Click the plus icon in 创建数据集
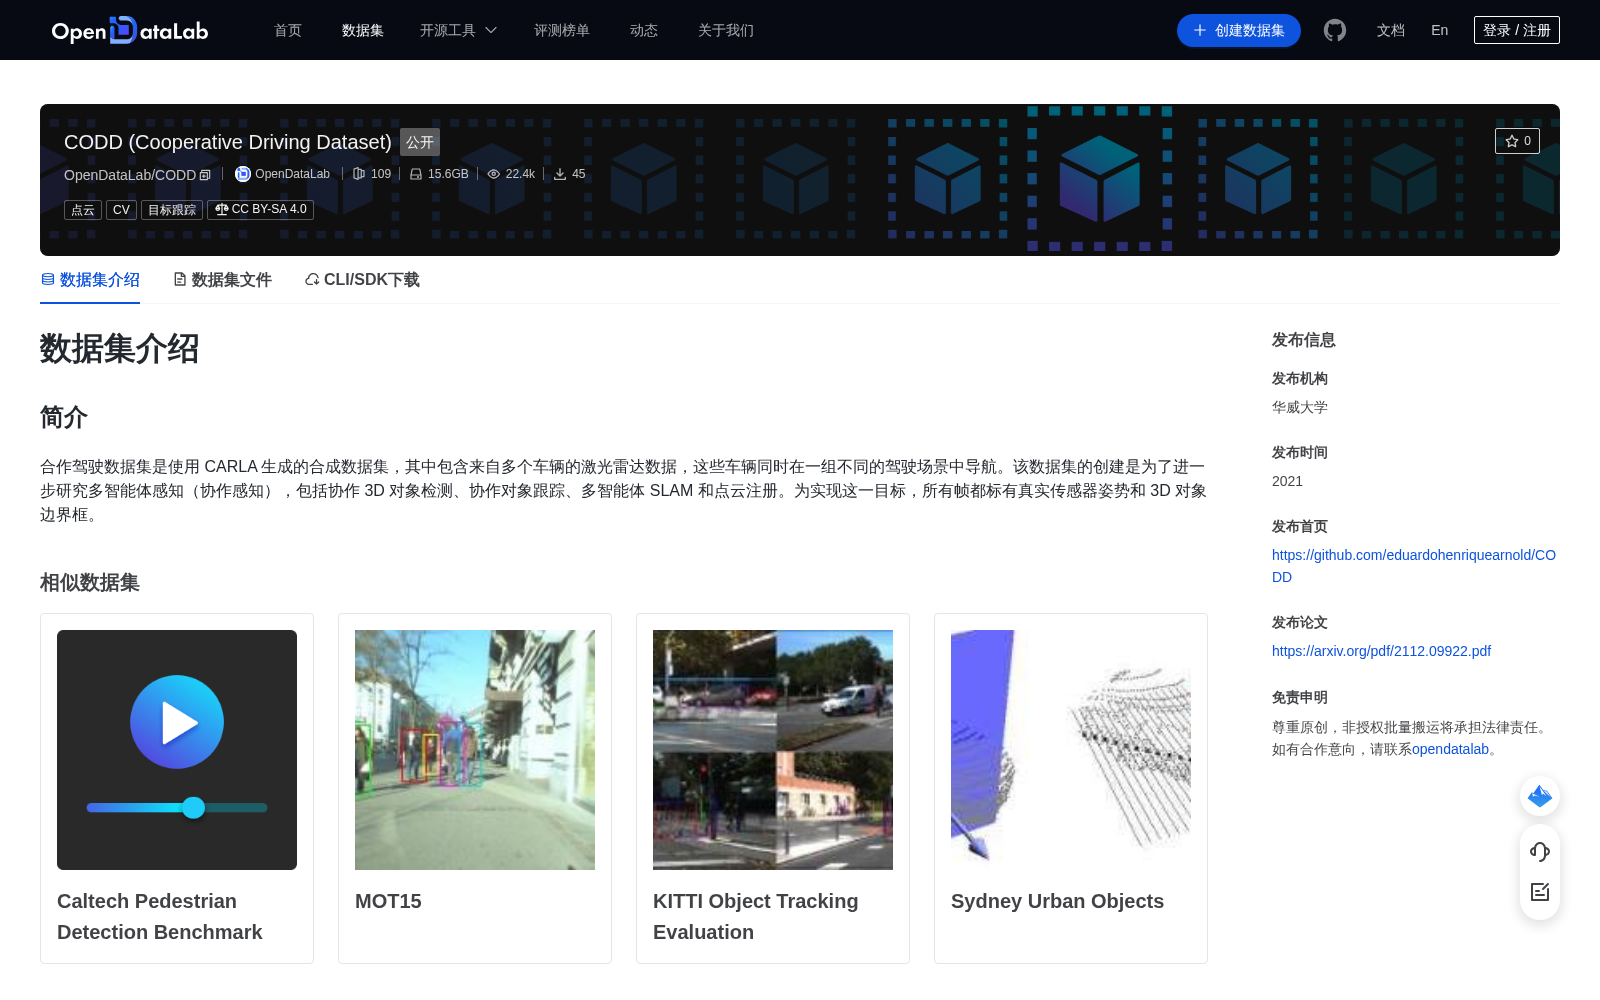The width and height of the screenshot is (1600, 1000). click(1200, 31)
